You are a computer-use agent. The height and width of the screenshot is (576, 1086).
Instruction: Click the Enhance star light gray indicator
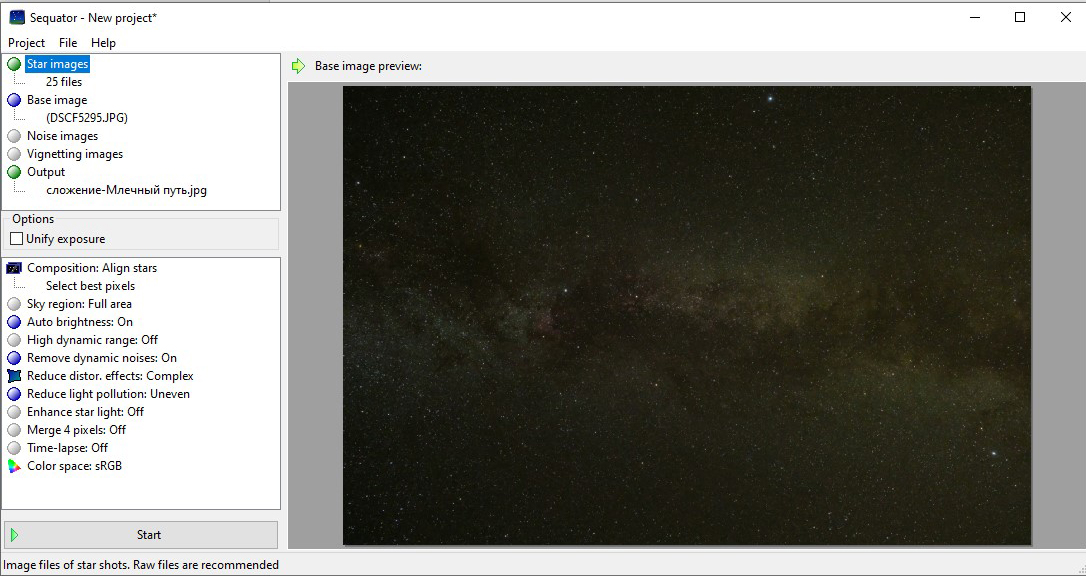(14, 412)
